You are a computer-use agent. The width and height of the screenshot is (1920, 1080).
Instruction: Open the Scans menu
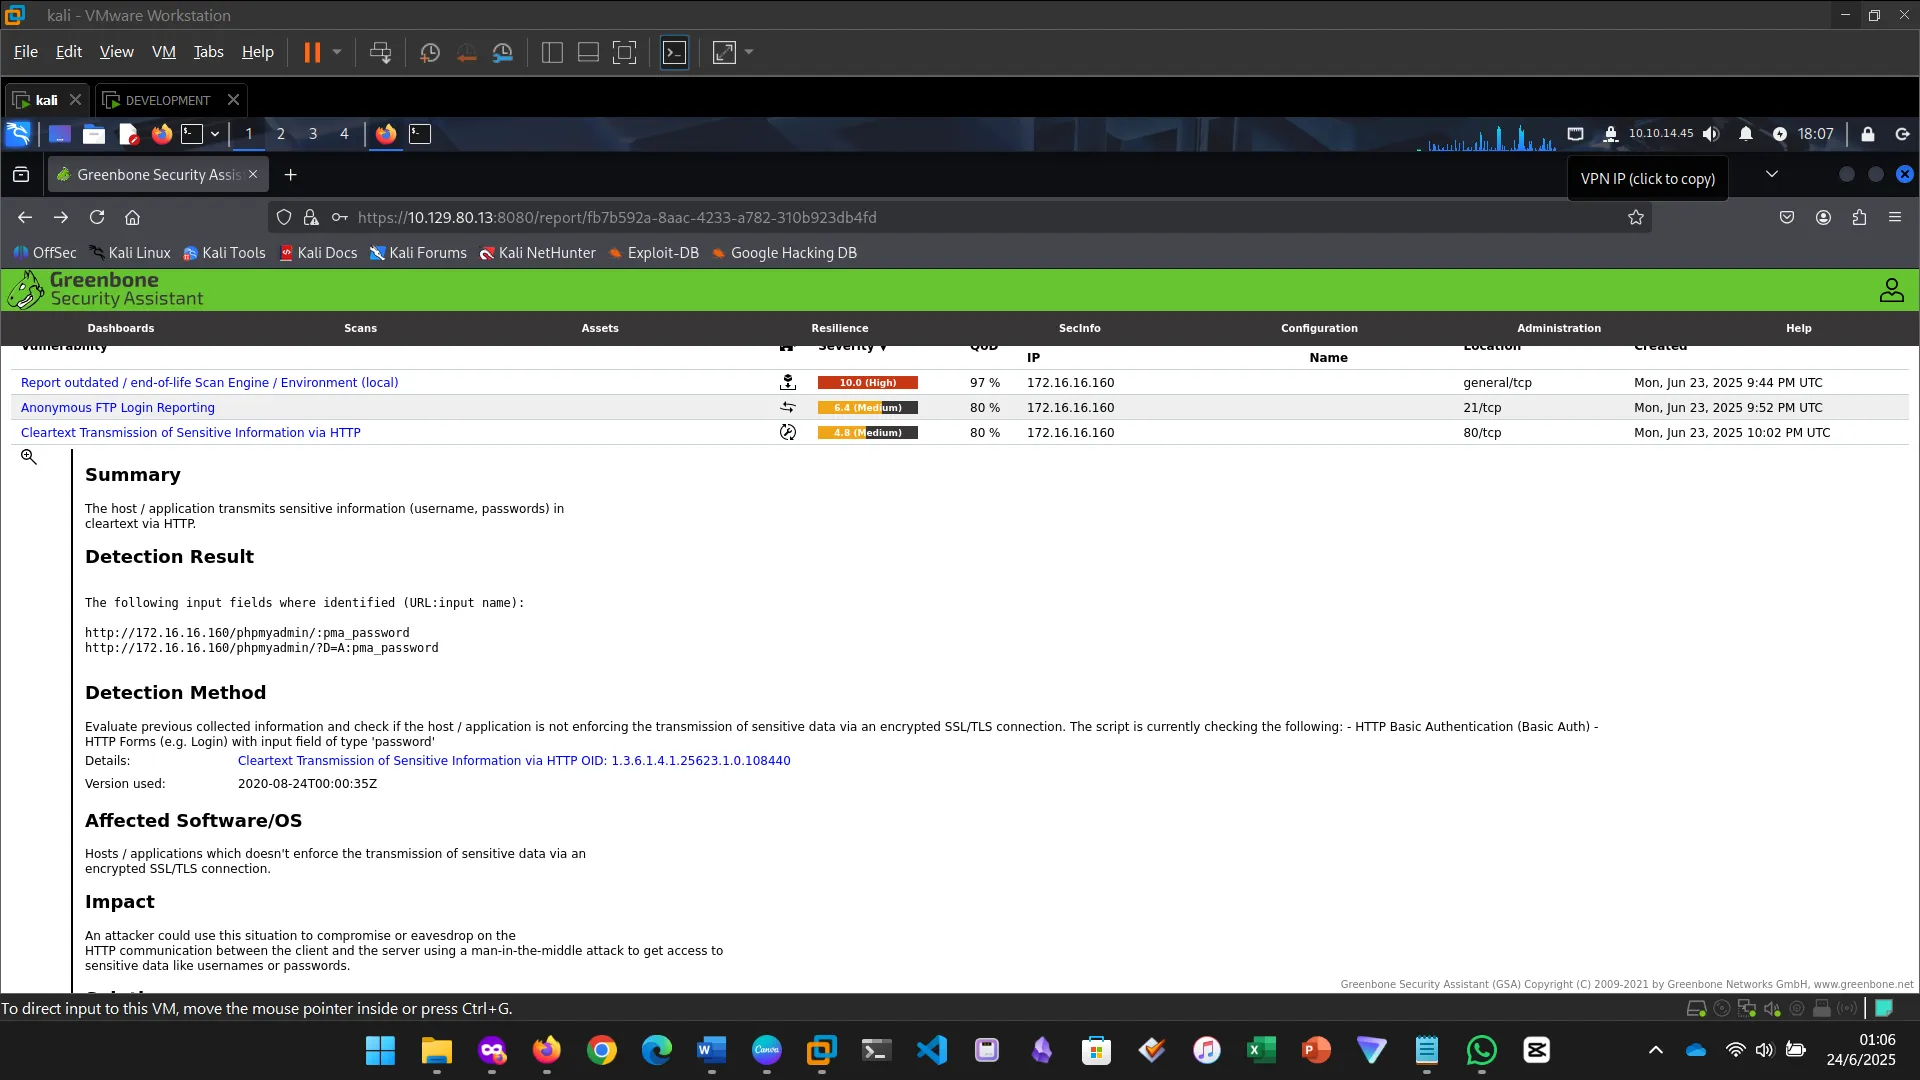pyautogui.click(x=360, y=328)
